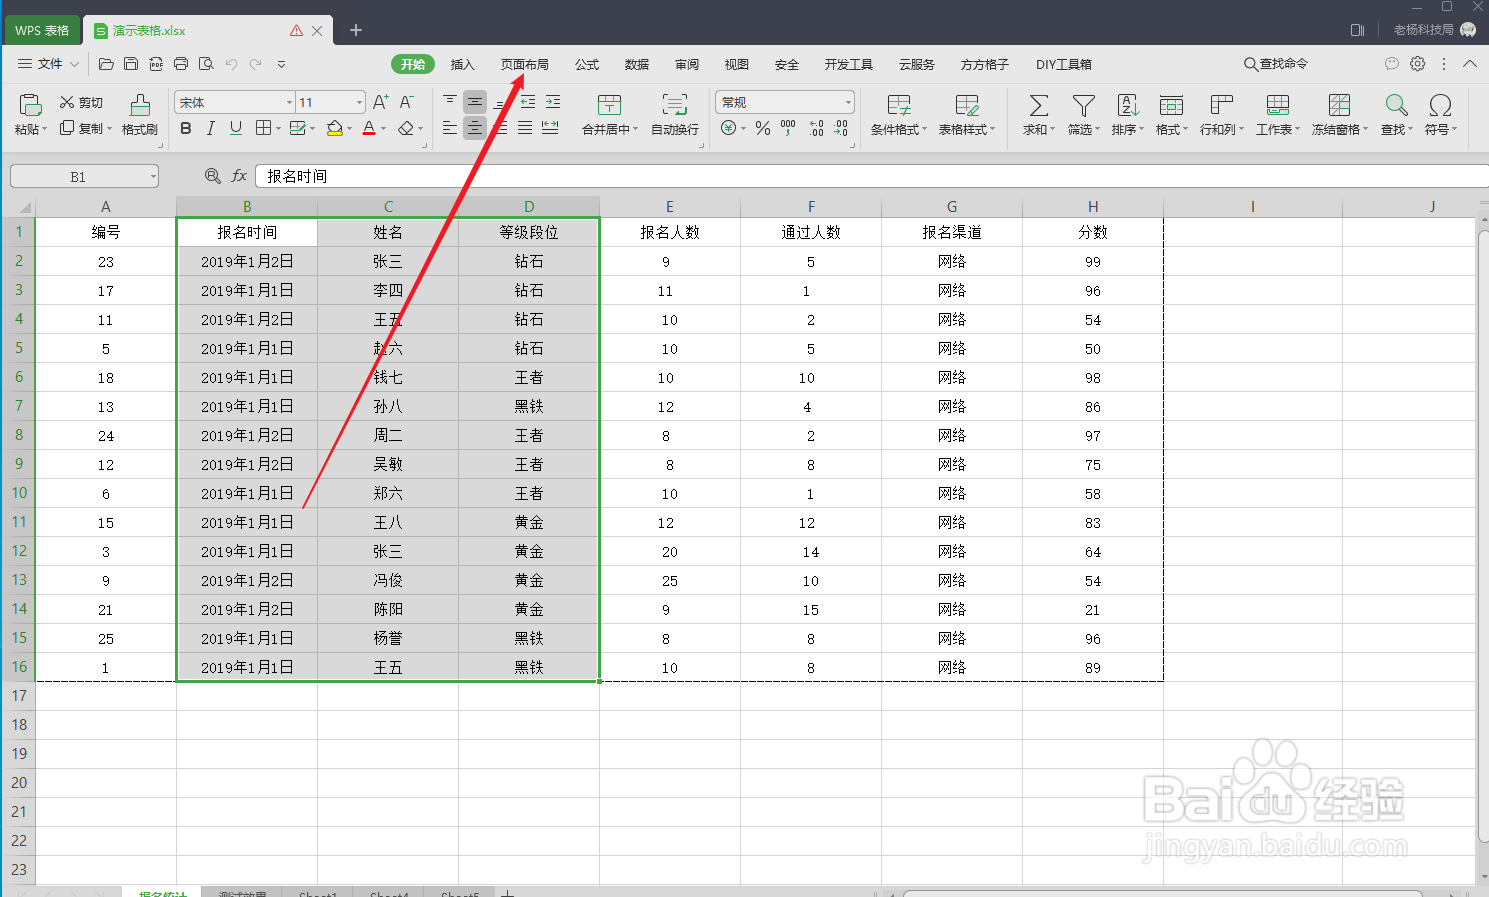This screenshot has height=897, width=1489.
Task: Open the Name Box B1 dropdown arrow
Action: pyautogui.click(x=153, y=177)
